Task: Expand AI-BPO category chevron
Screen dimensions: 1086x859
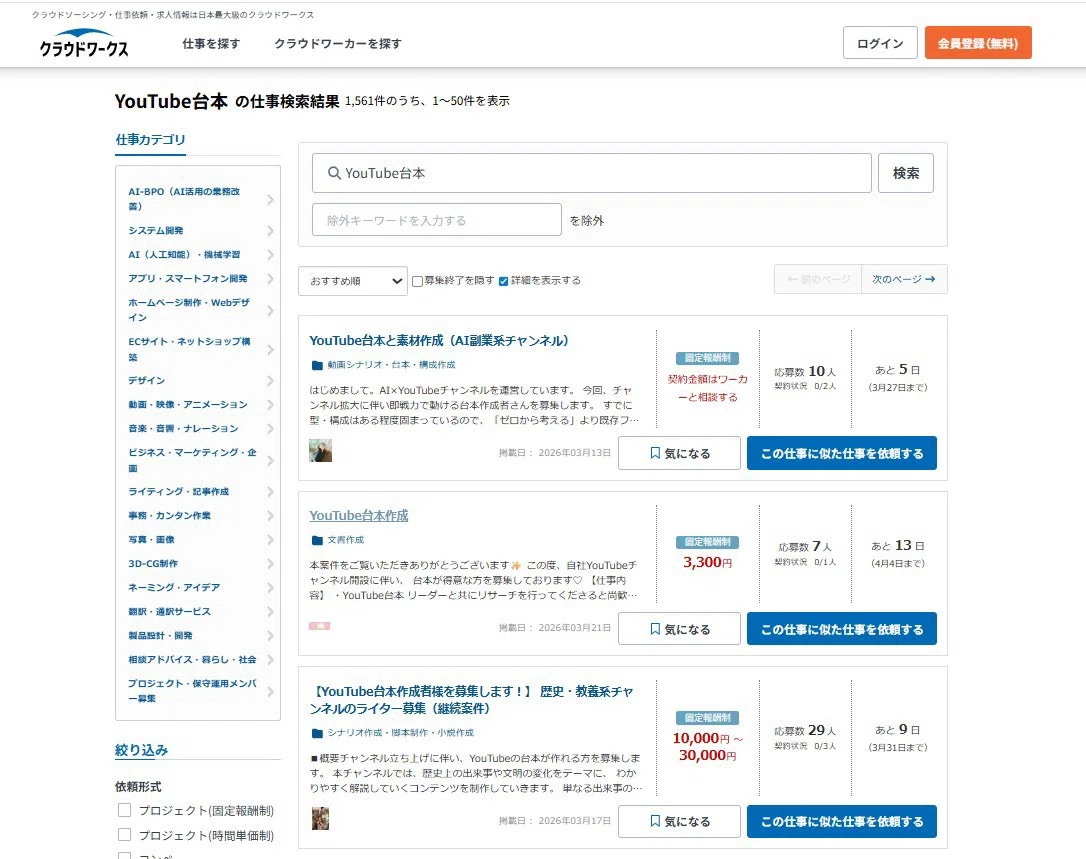Action: 270,200
